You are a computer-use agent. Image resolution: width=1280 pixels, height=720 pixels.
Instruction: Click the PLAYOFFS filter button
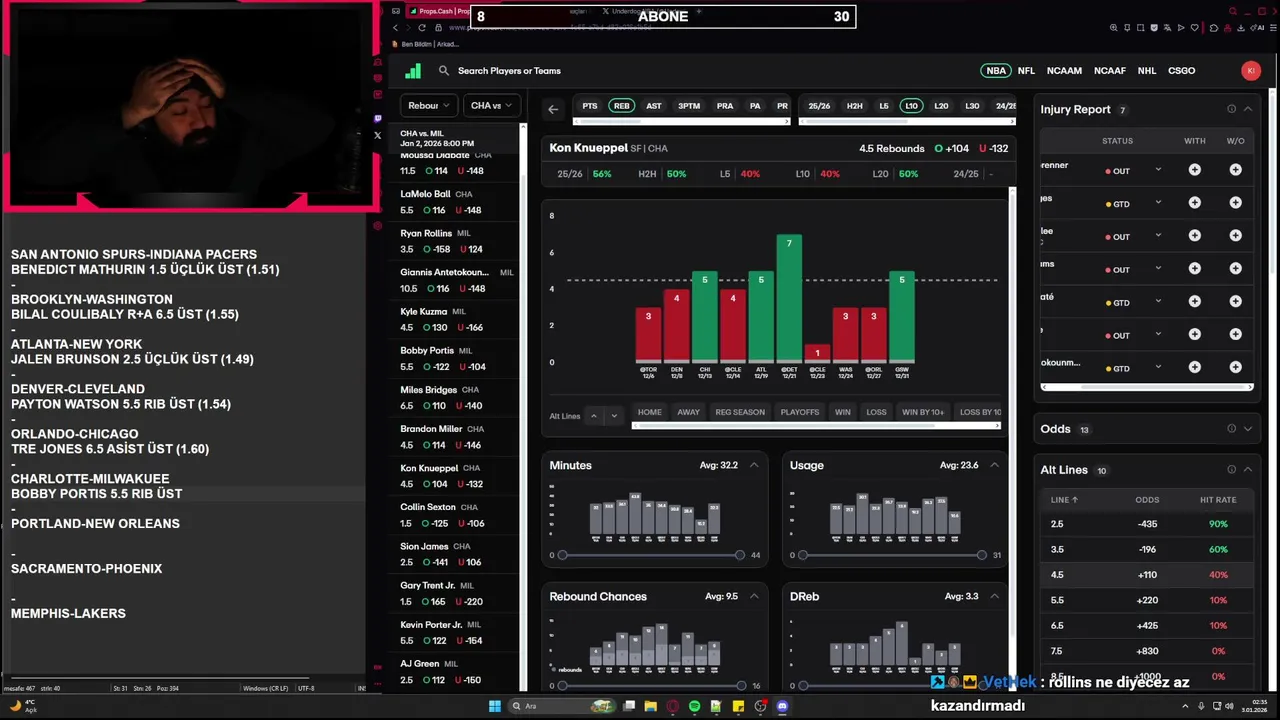(x=800, y=412)
